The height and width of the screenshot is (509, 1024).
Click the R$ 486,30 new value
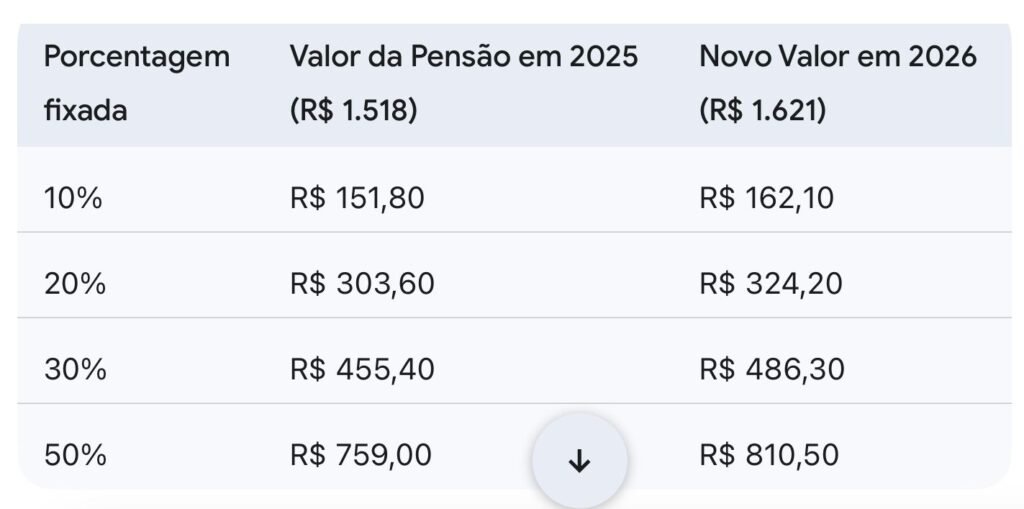[771, 370]
